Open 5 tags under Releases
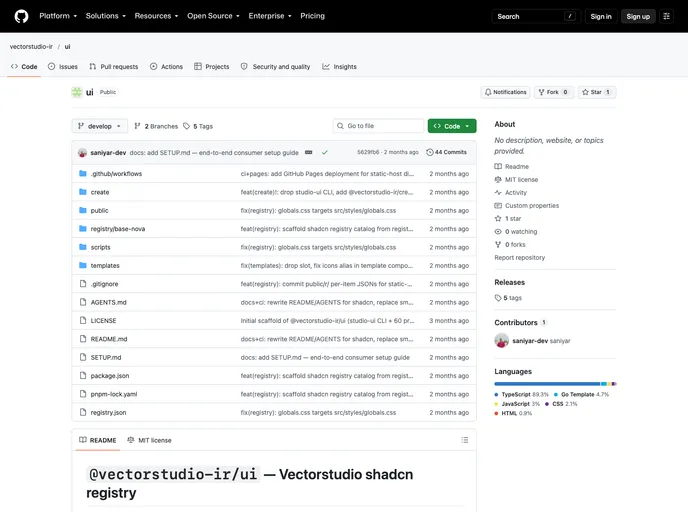The width and height of the screenshot is (688, 512). tap(508, 298)
